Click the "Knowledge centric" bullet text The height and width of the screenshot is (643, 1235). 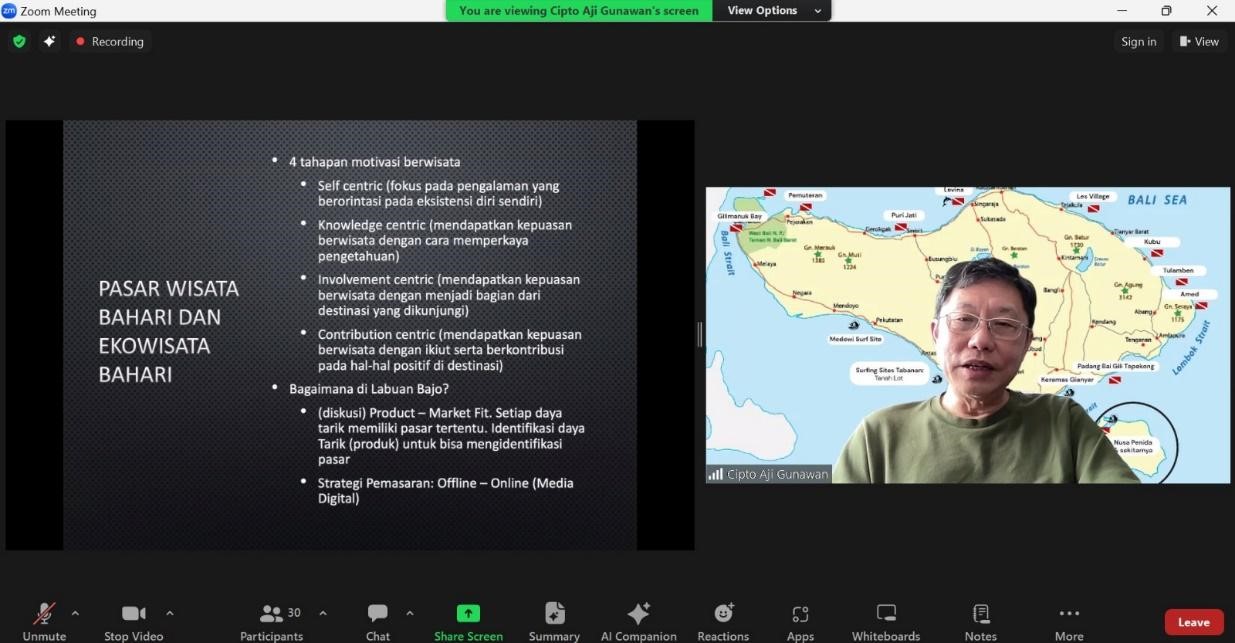click(445, 240)
